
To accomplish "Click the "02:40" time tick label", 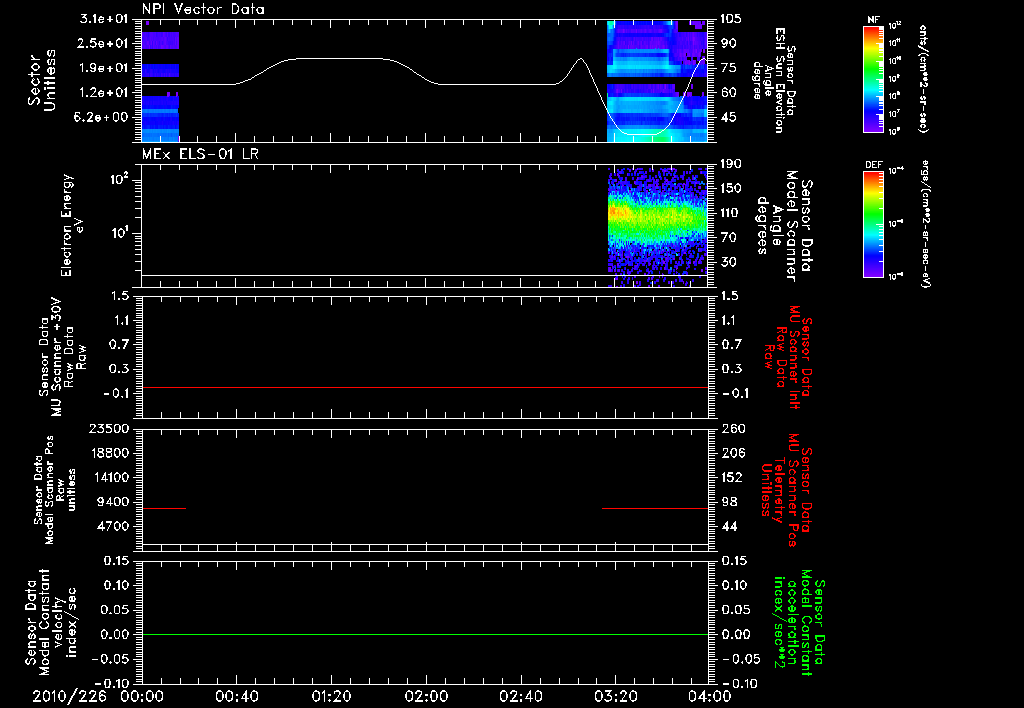I will click(520, 697).
